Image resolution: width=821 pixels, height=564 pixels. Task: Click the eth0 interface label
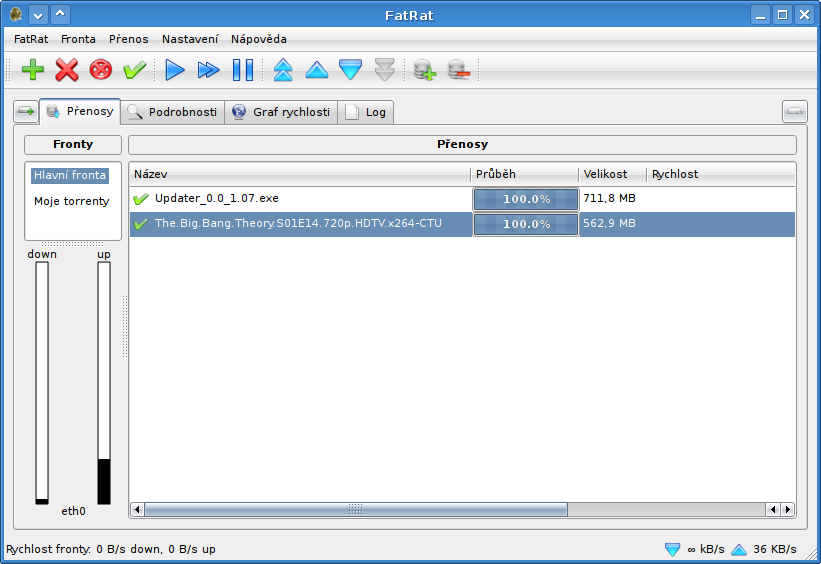click(73, 511)
